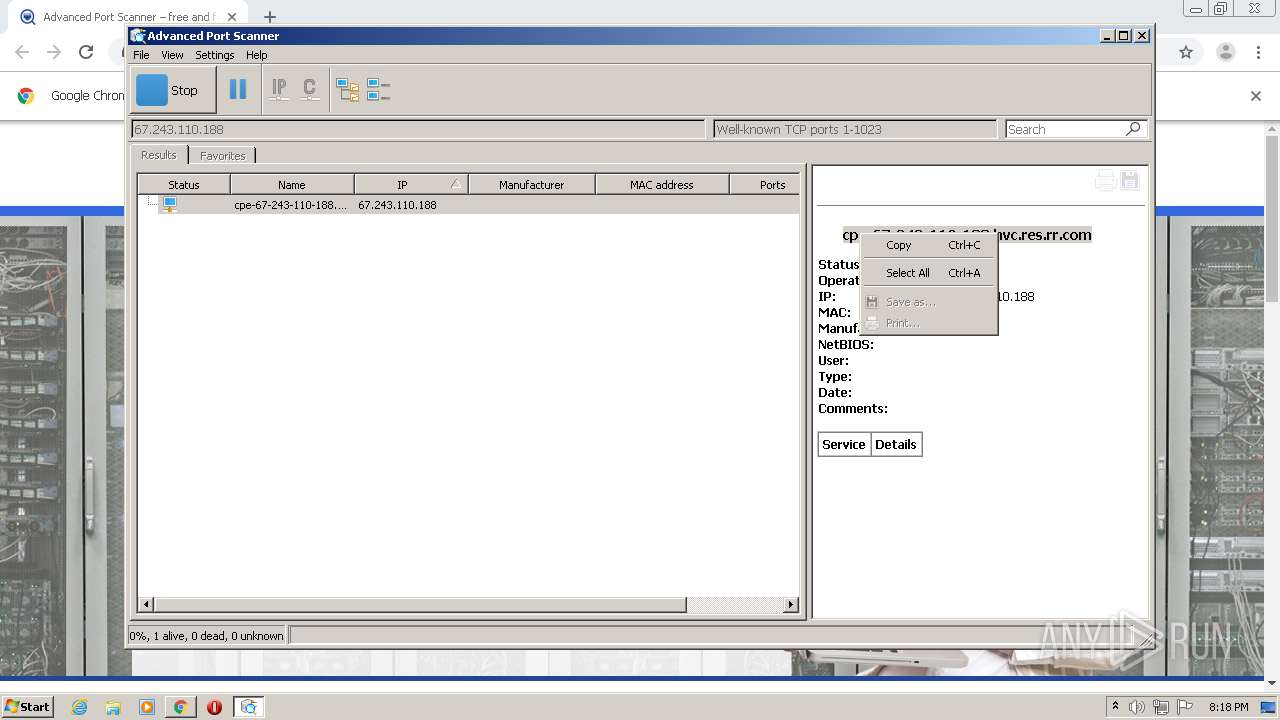
Task: Click the collapse all results list icon
Action: click(x=378, y=91)
